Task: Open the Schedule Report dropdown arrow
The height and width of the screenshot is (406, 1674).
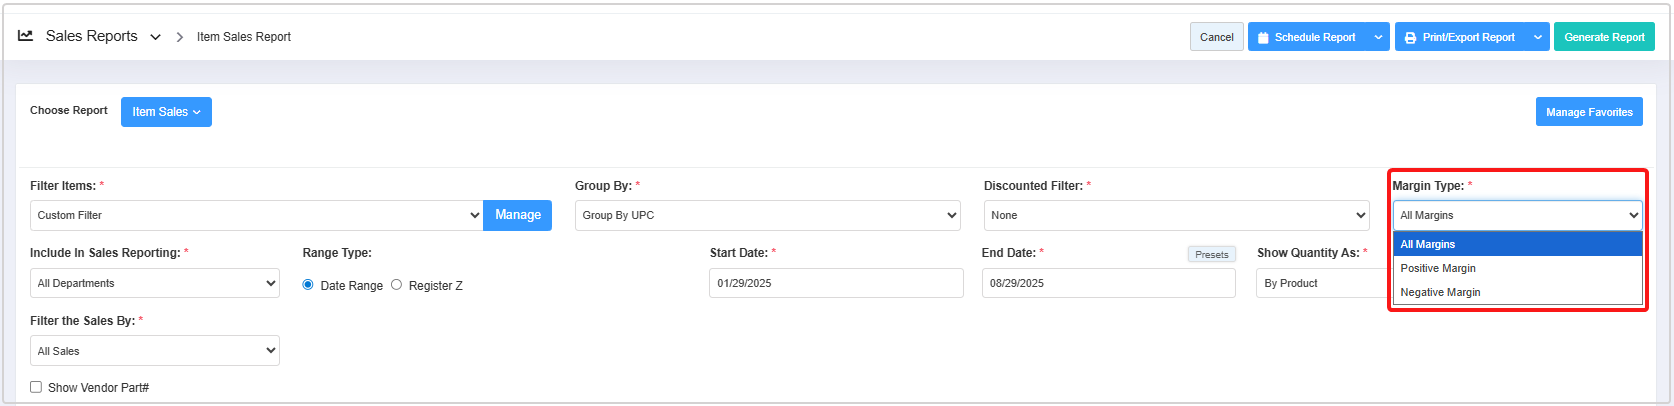Action: coord(1378,37)
